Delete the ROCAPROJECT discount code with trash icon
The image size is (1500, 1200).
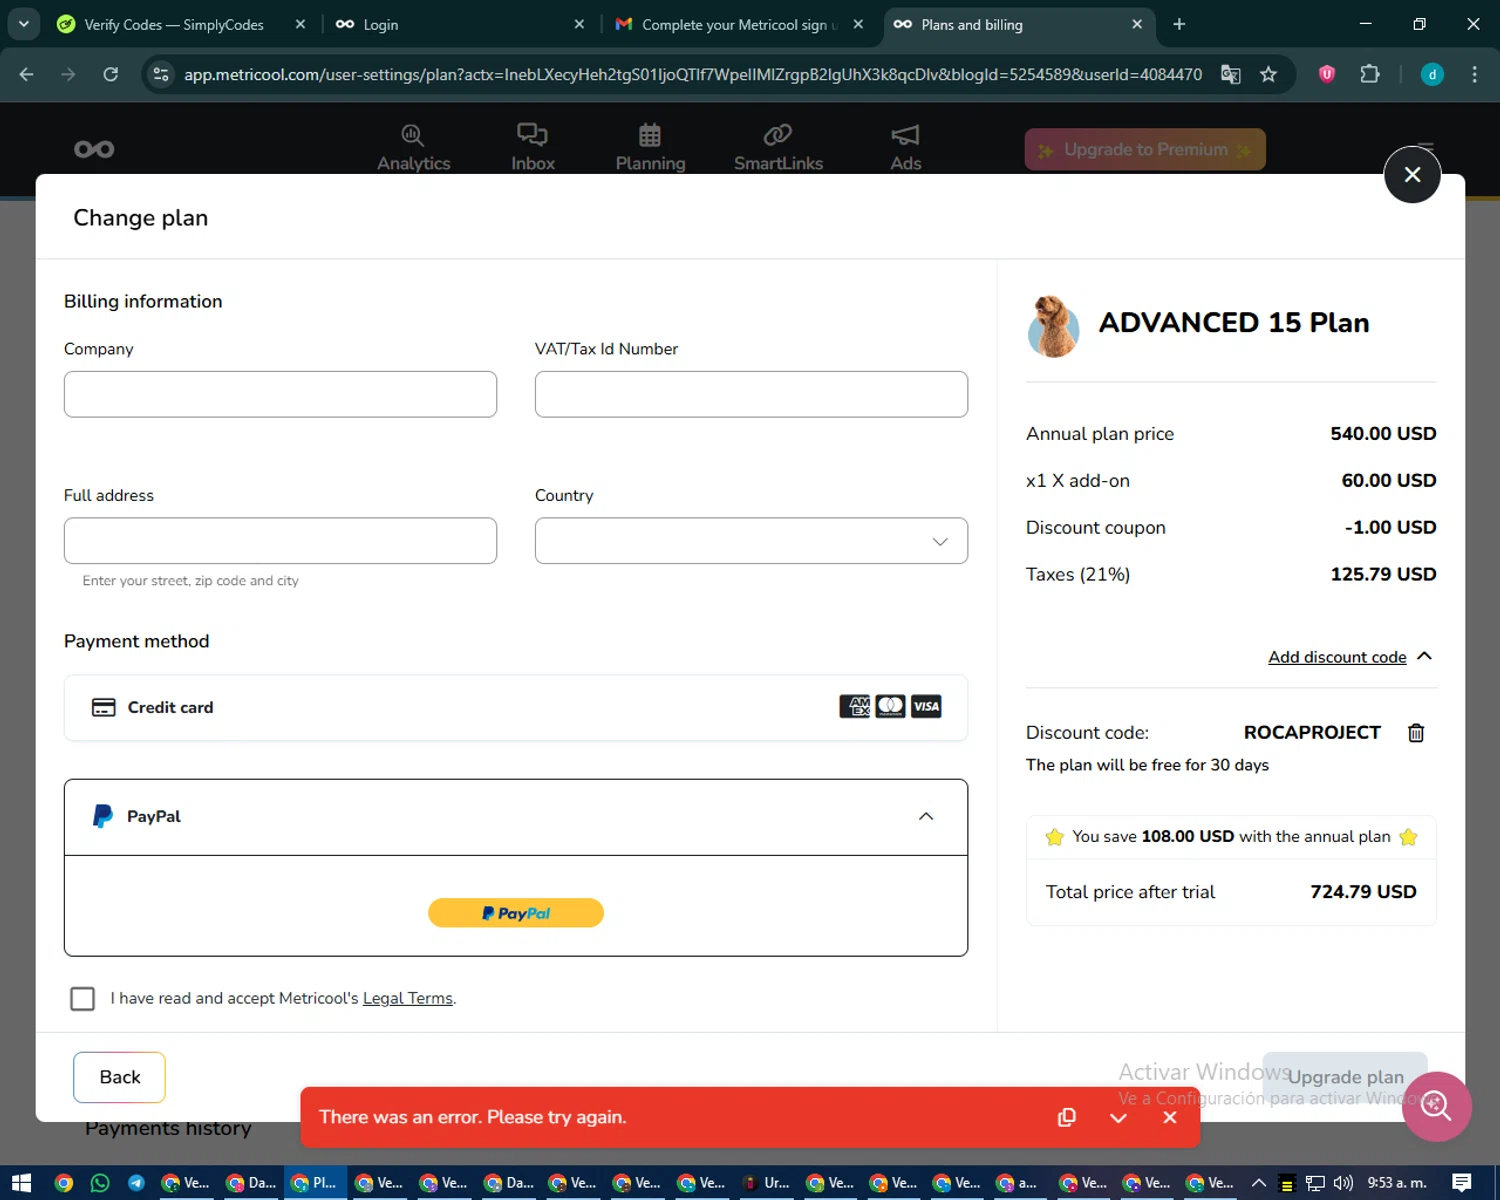click(1416, 733)
